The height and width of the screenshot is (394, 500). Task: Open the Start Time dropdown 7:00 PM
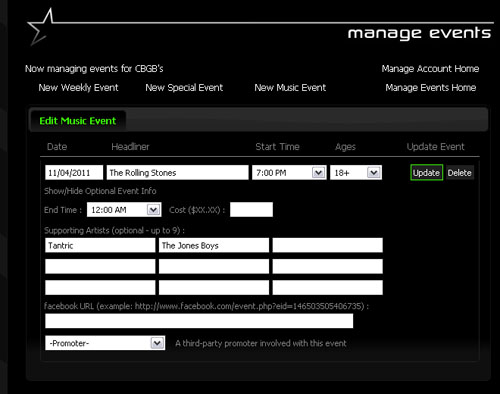[x=289, y=173]
